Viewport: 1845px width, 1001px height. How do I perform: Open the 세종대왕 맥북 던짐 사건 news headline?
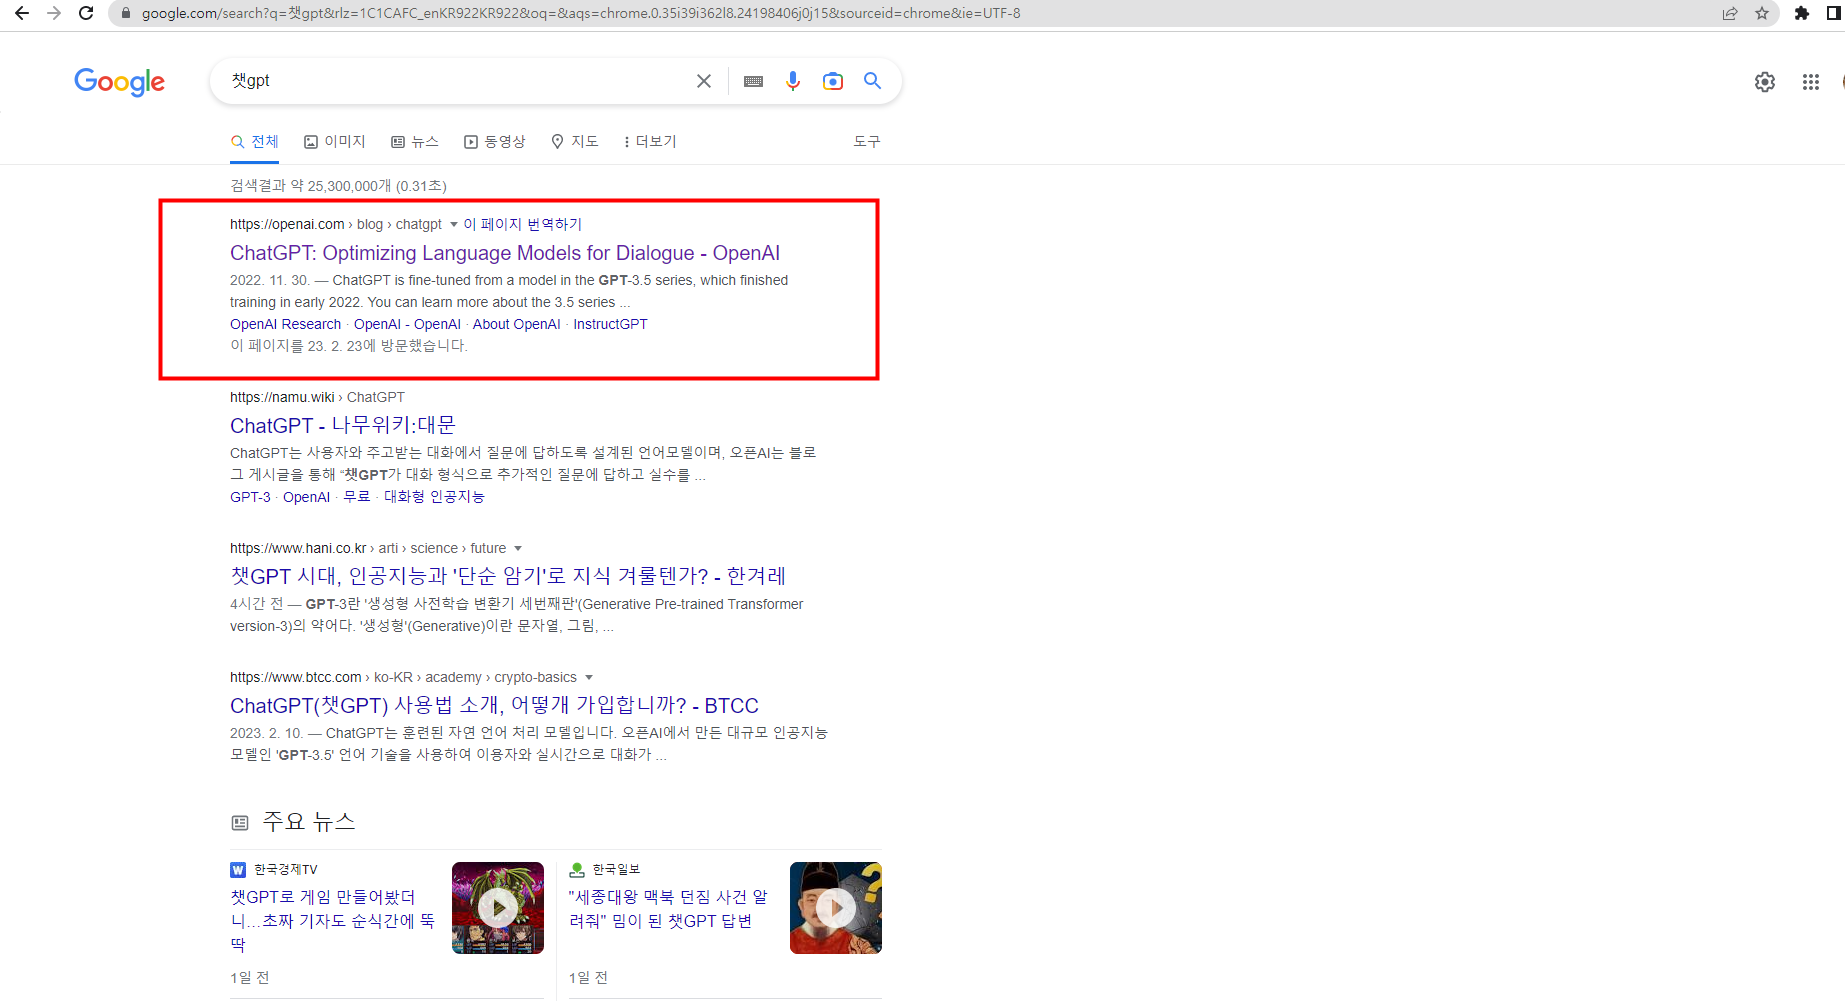668,909
